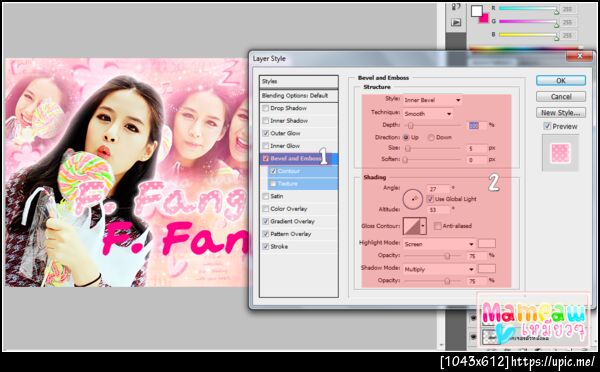
Task: Open the Gradient Overlay settings row
Action: (x=298, y=221)
